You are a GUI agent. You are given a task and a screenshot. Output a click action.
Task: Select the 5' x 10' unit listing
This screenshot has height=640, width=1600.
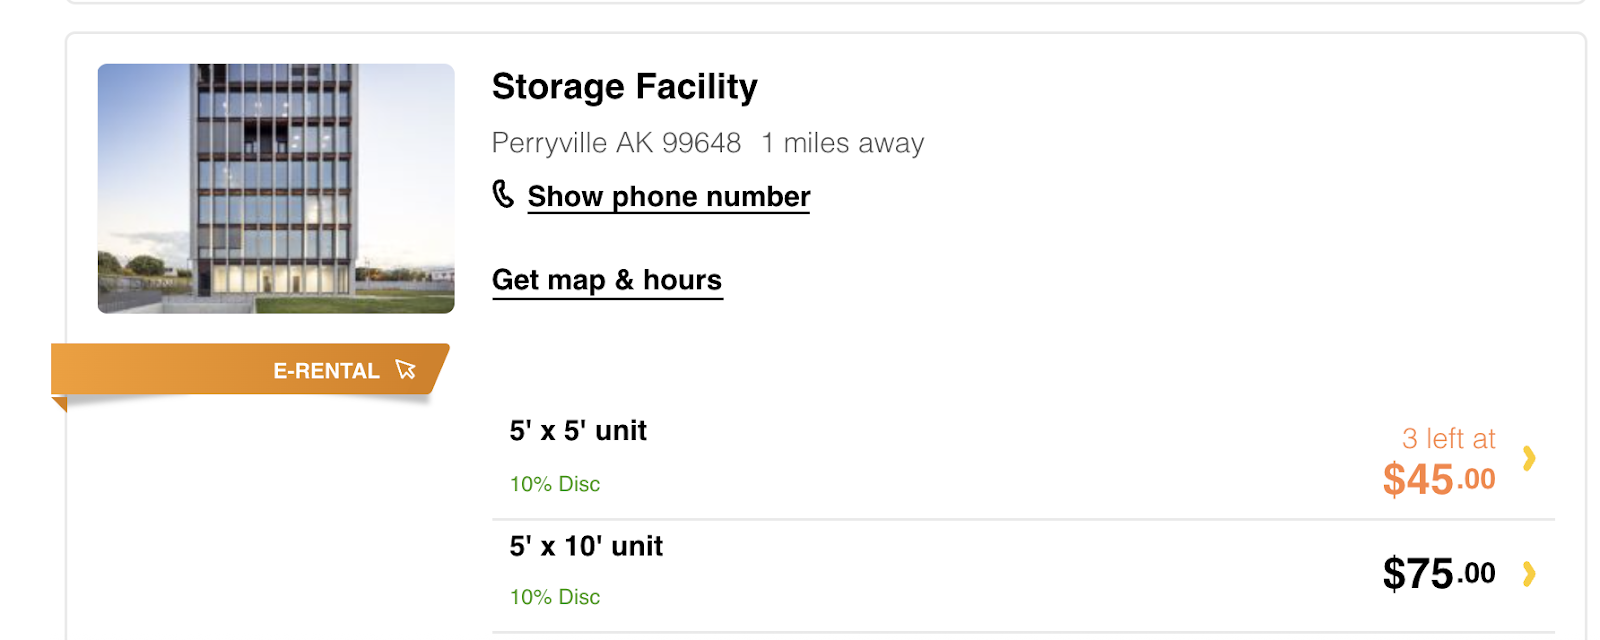[x=1023, y=576]
